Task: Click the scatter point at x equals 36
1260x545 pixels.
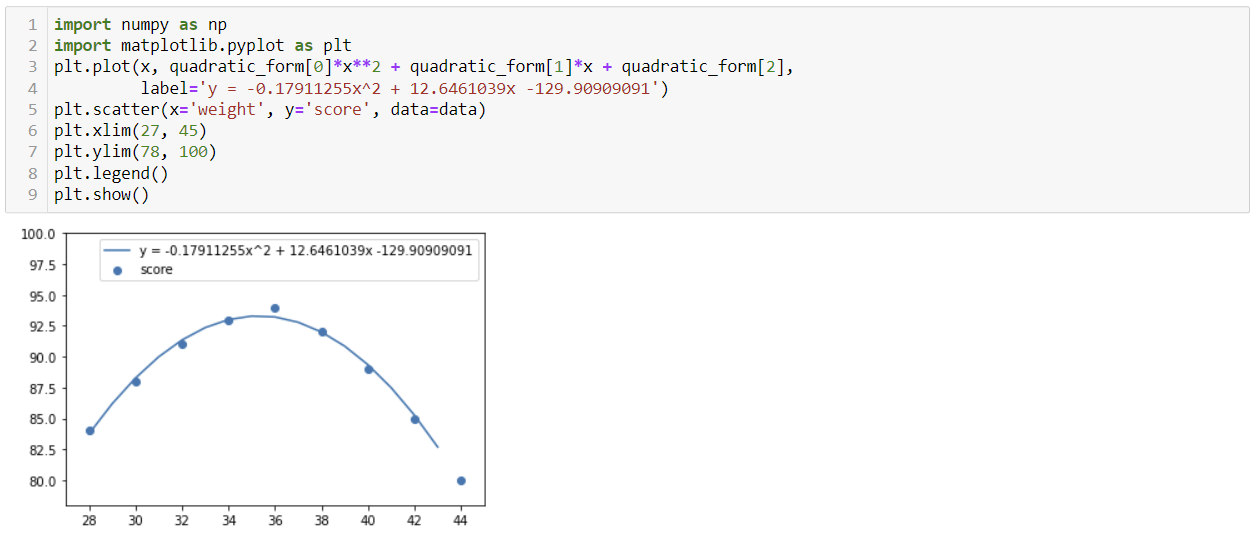Action: tap(275, 308)
